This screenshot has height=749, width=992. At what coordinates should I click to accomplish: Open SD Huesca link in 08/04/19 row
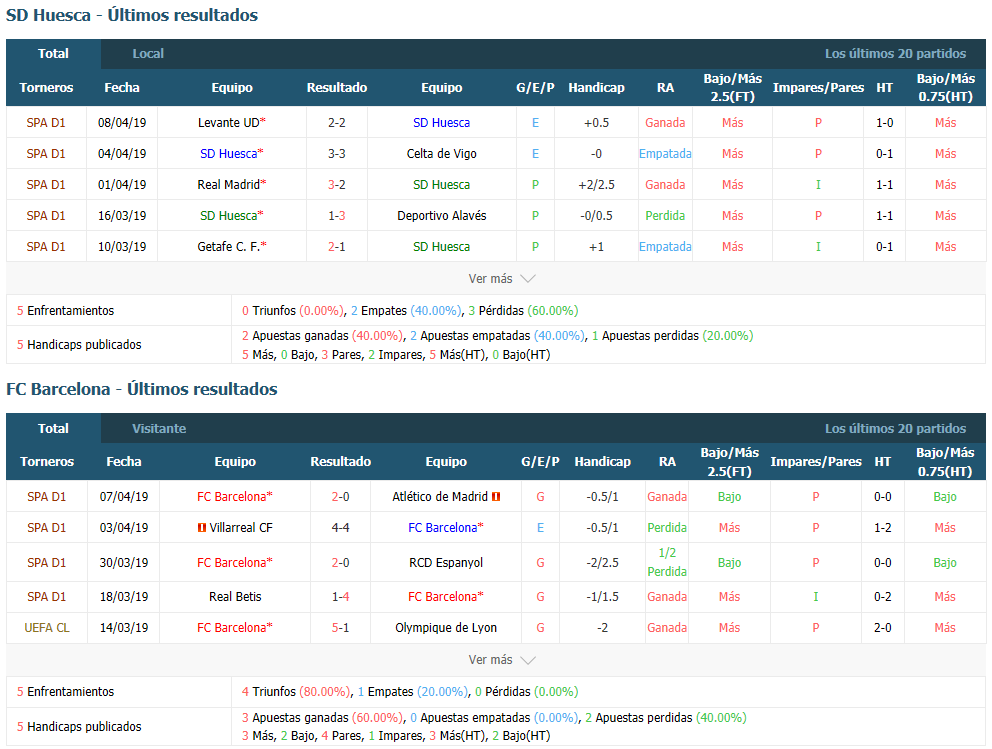point(442,123)
